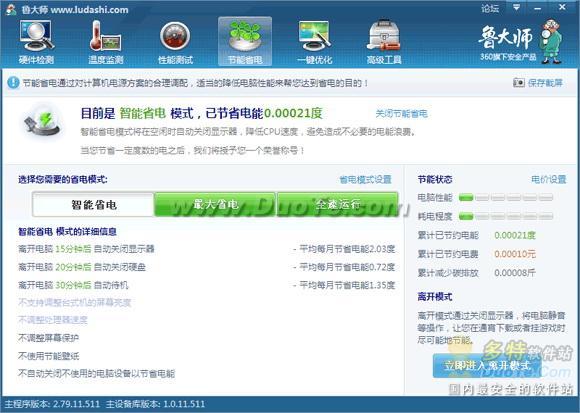Click 不调整屏幕保护 text
The image size is (580, 413).
tap(48, 338)
